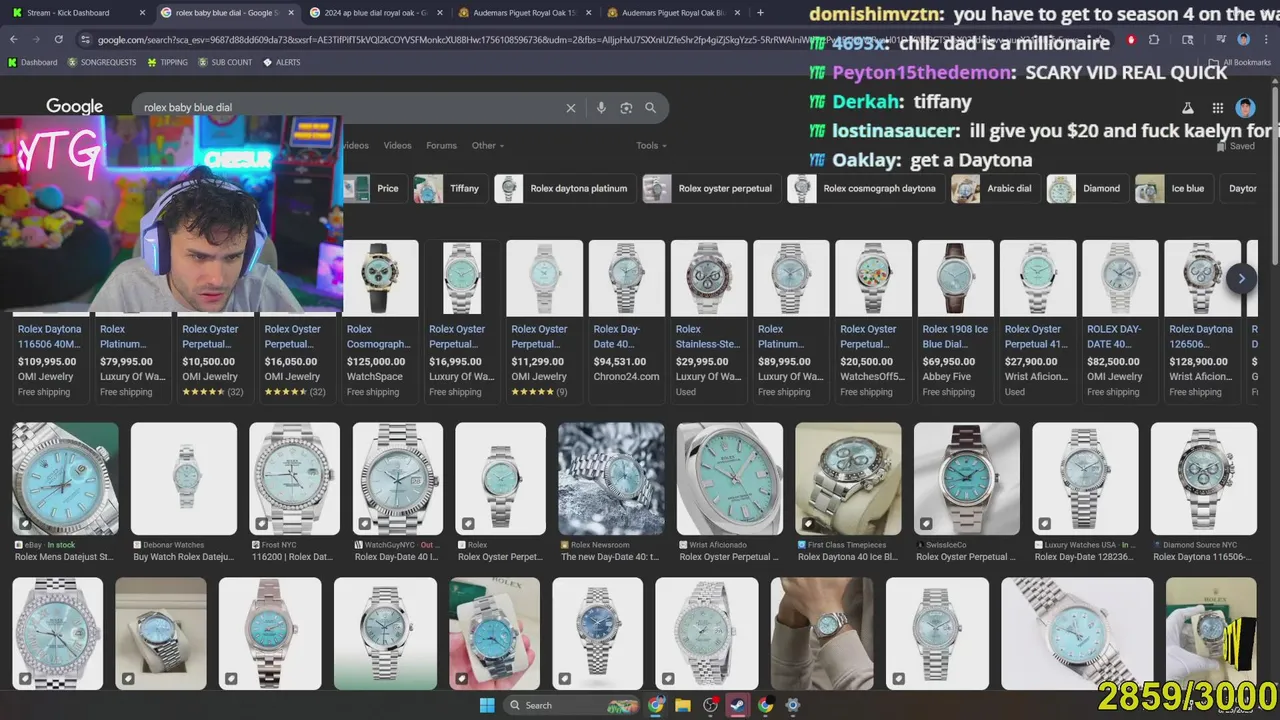Image resolution: width=1280 pixels, height=720 pixels.
Task: Open Dashboard bookmark
Action: 32,62
